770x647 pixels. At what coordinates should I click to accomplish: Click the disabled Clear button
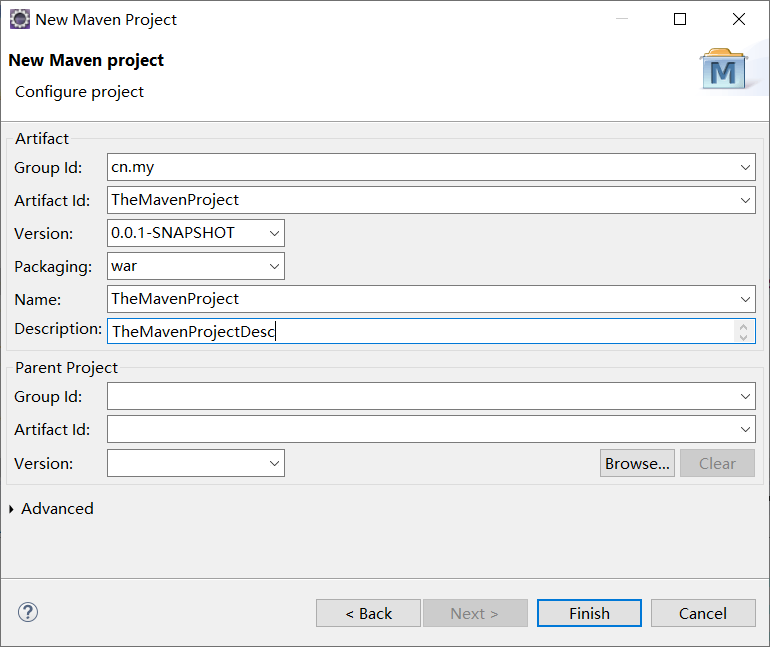[717, 463]
